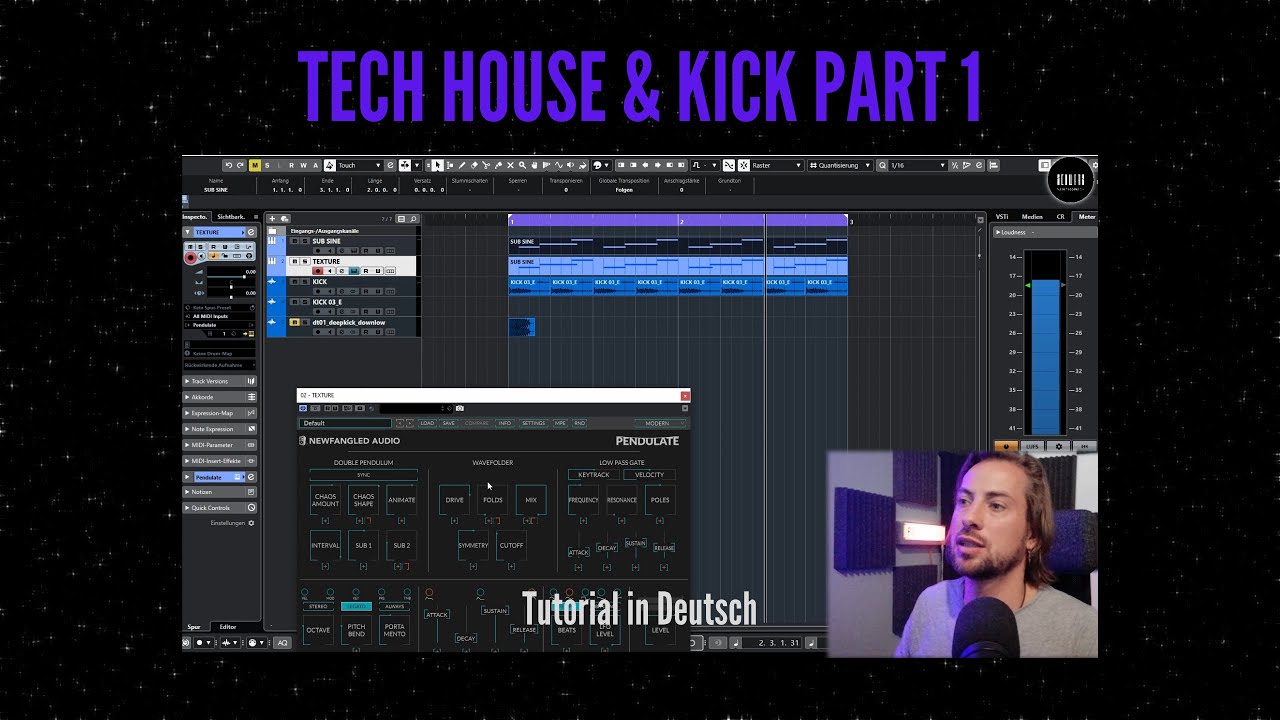1280x720 pixels.
Task: Click the Add Track plus icon
Action: coord(272,218)
